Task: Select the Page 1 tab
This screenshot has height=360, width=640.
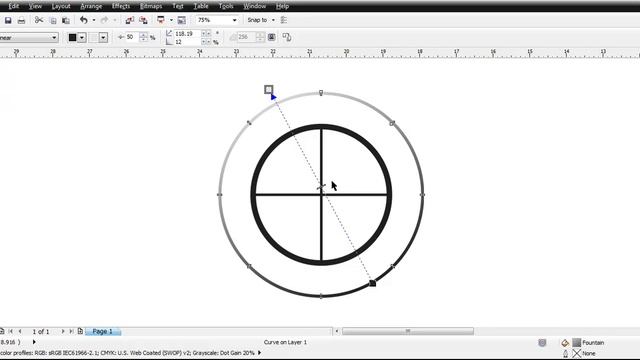Action: coord(102,331)
